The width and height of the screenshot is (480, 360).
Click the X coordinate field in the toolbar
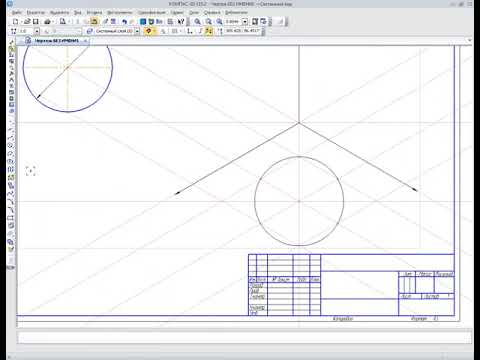pyautogui.click(x=234, y=31)
